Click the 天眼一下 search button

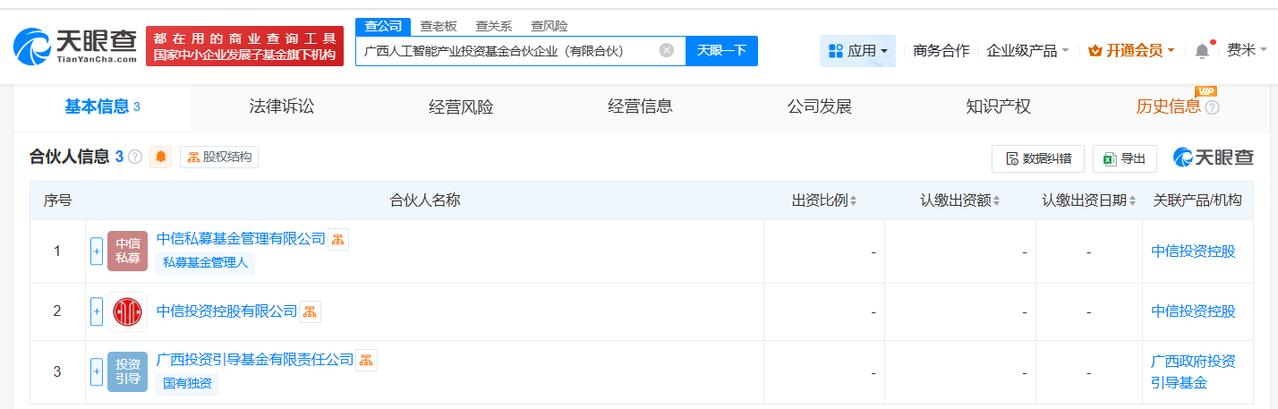click(721, 50)
